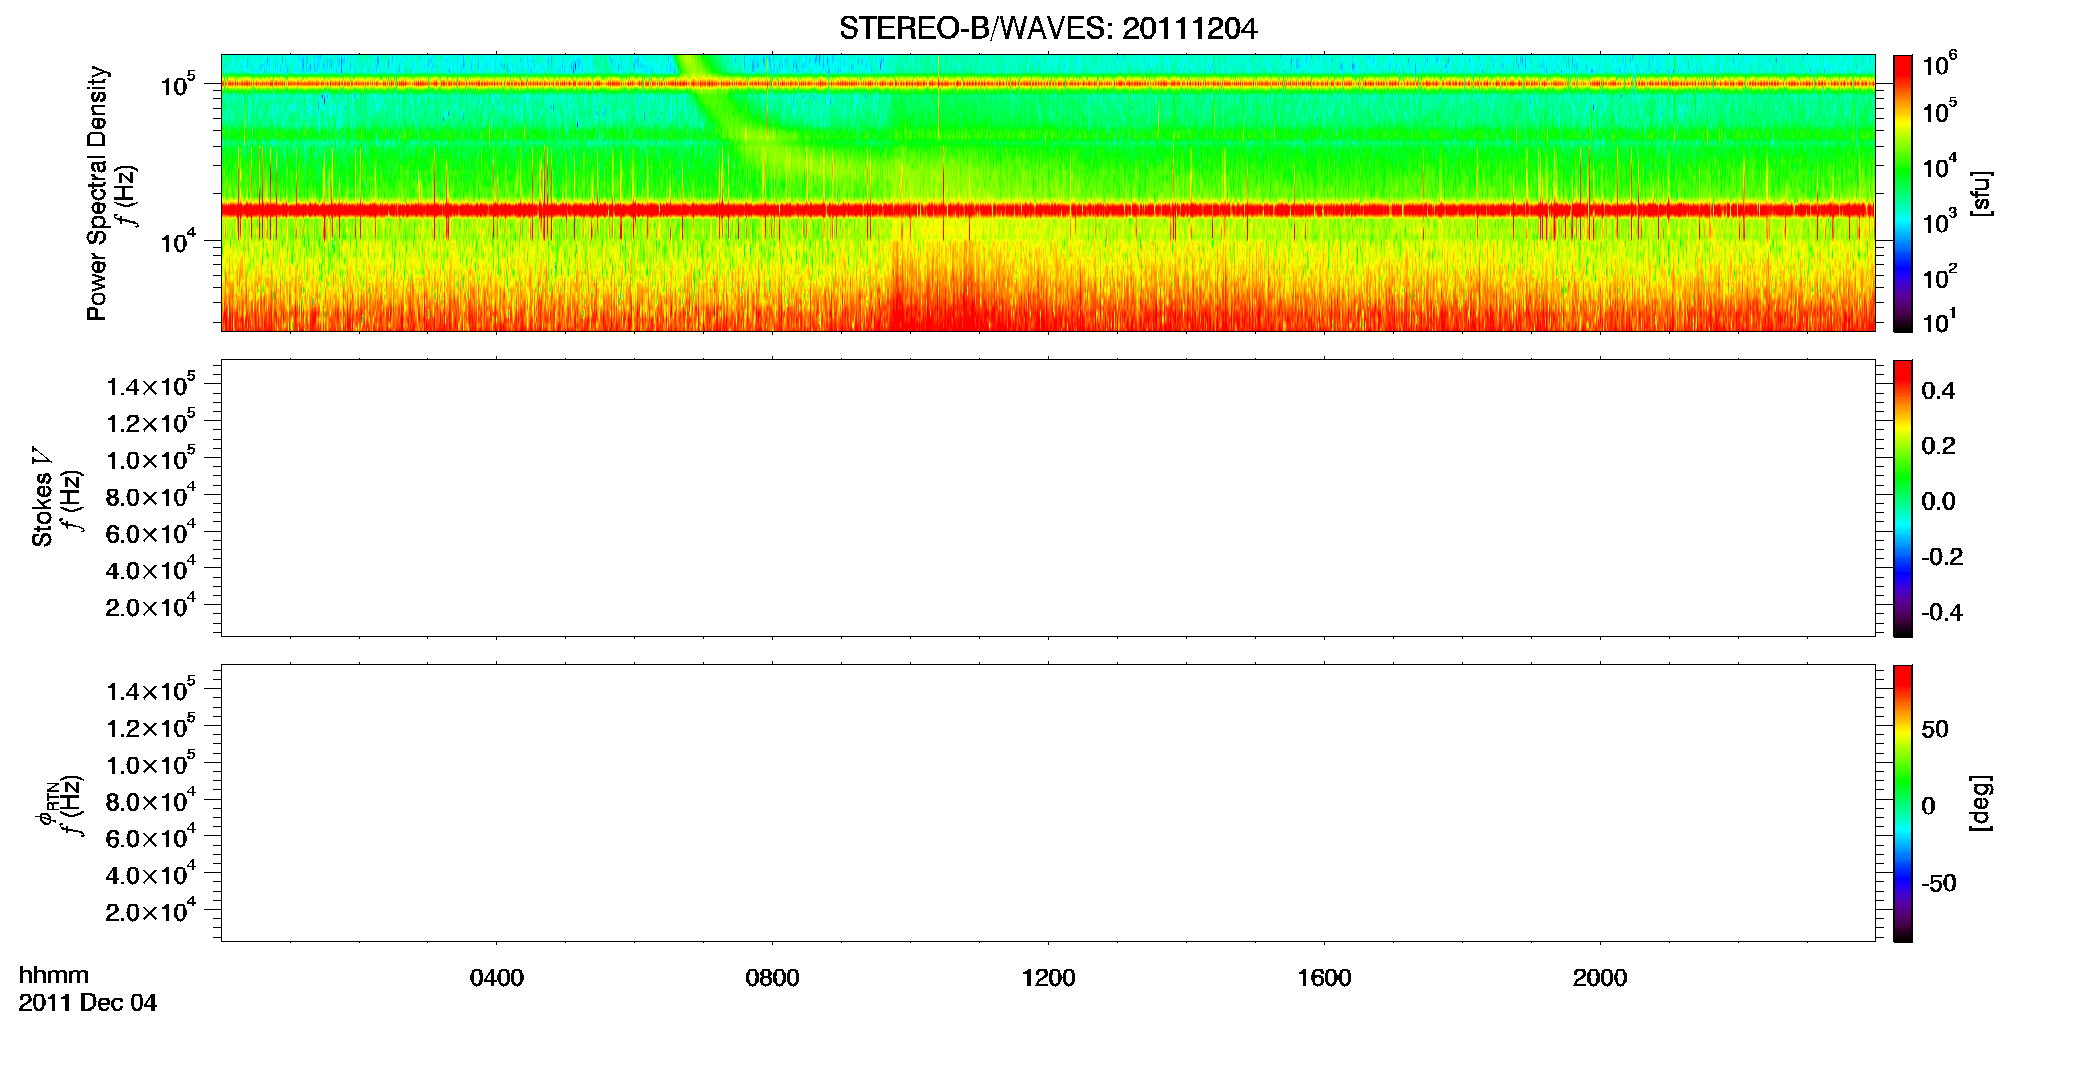This screenshot has width=2096, height=1080.
Task: Select the 1200 time tick label
Action: [1048, 978]
